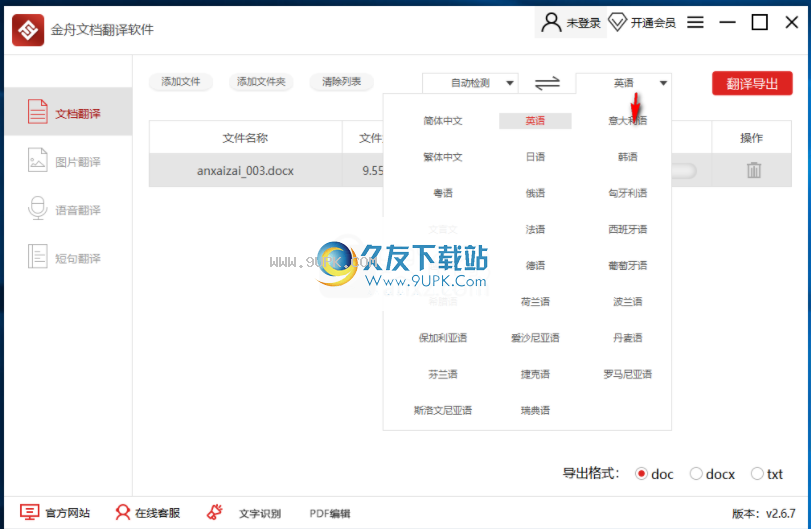Image resolution: width=811 pixels, height=529 pixels.
Task: Click the 文字识别 rocket icon
Action: pyautogui.click(x=215, y=512)
